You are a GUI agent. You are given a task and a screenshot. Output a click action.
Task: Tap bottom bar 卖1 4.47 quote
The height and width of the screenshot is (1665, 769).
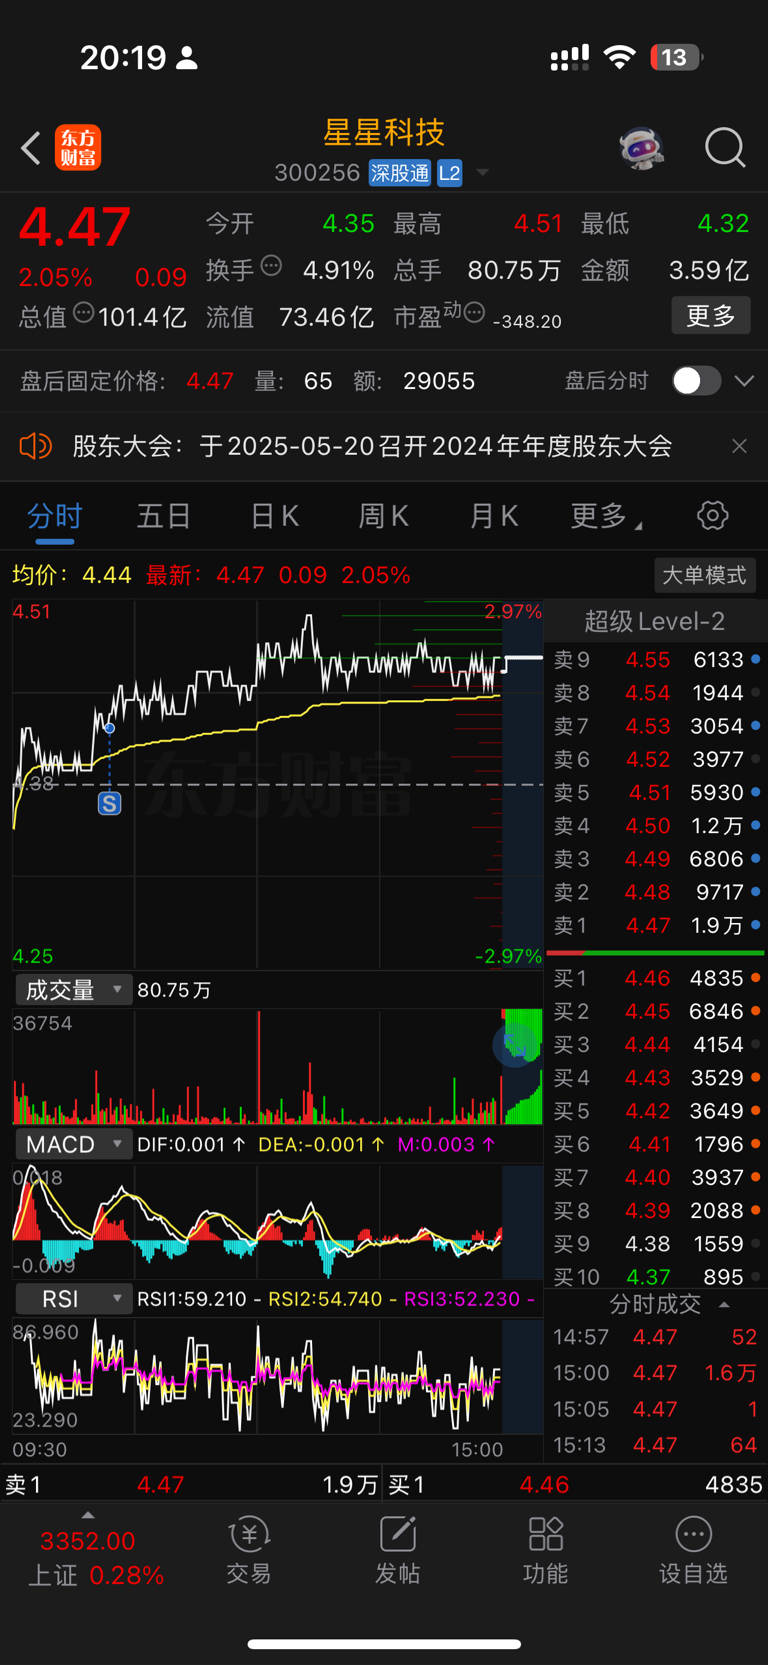pyautogui.click(x=192, y=1485)
